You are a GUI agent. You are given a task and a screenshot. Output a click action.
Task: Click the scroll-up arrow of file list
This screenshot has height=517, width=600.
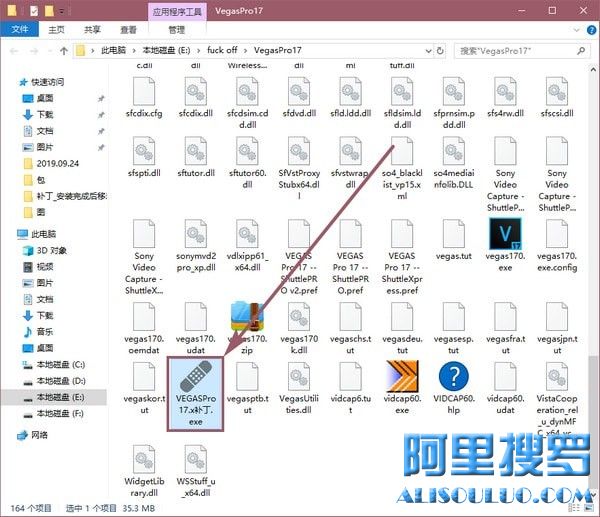593,70
